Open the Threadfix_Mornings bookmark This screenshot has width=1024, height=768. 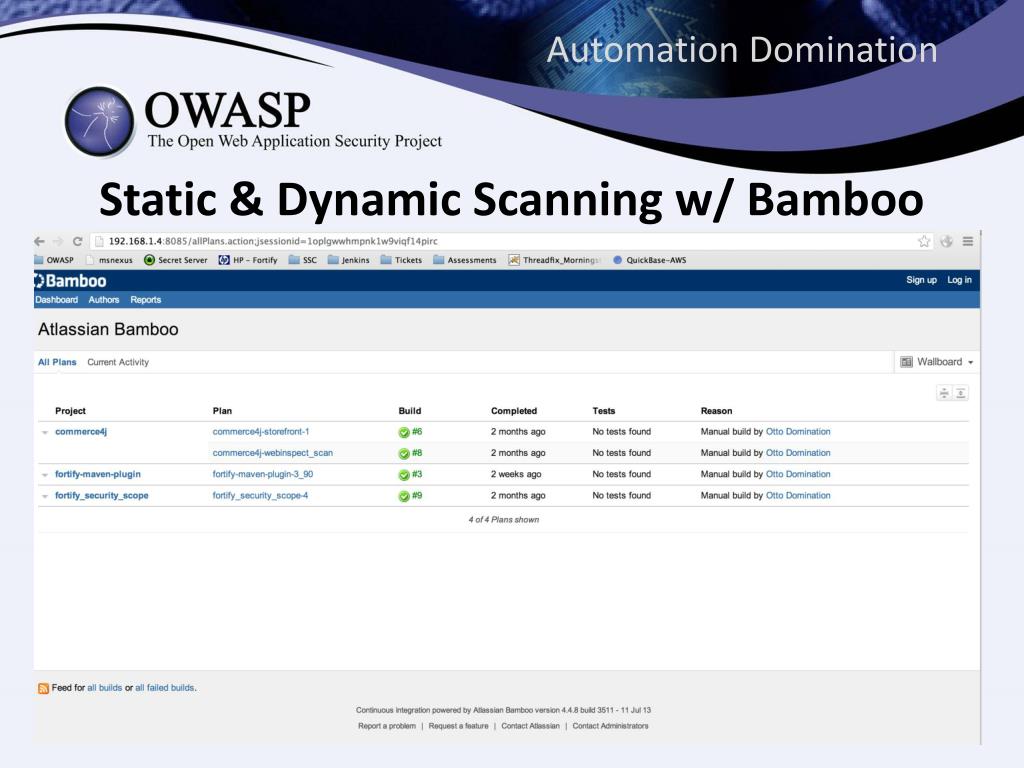554,260
